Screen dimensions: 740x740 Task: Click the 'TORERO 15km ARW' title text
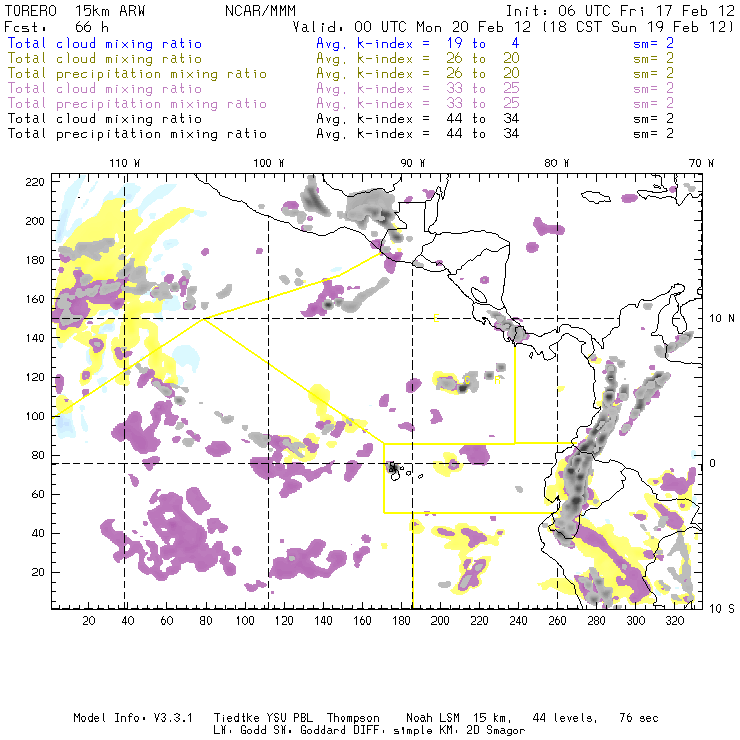[x=75, y=11]
